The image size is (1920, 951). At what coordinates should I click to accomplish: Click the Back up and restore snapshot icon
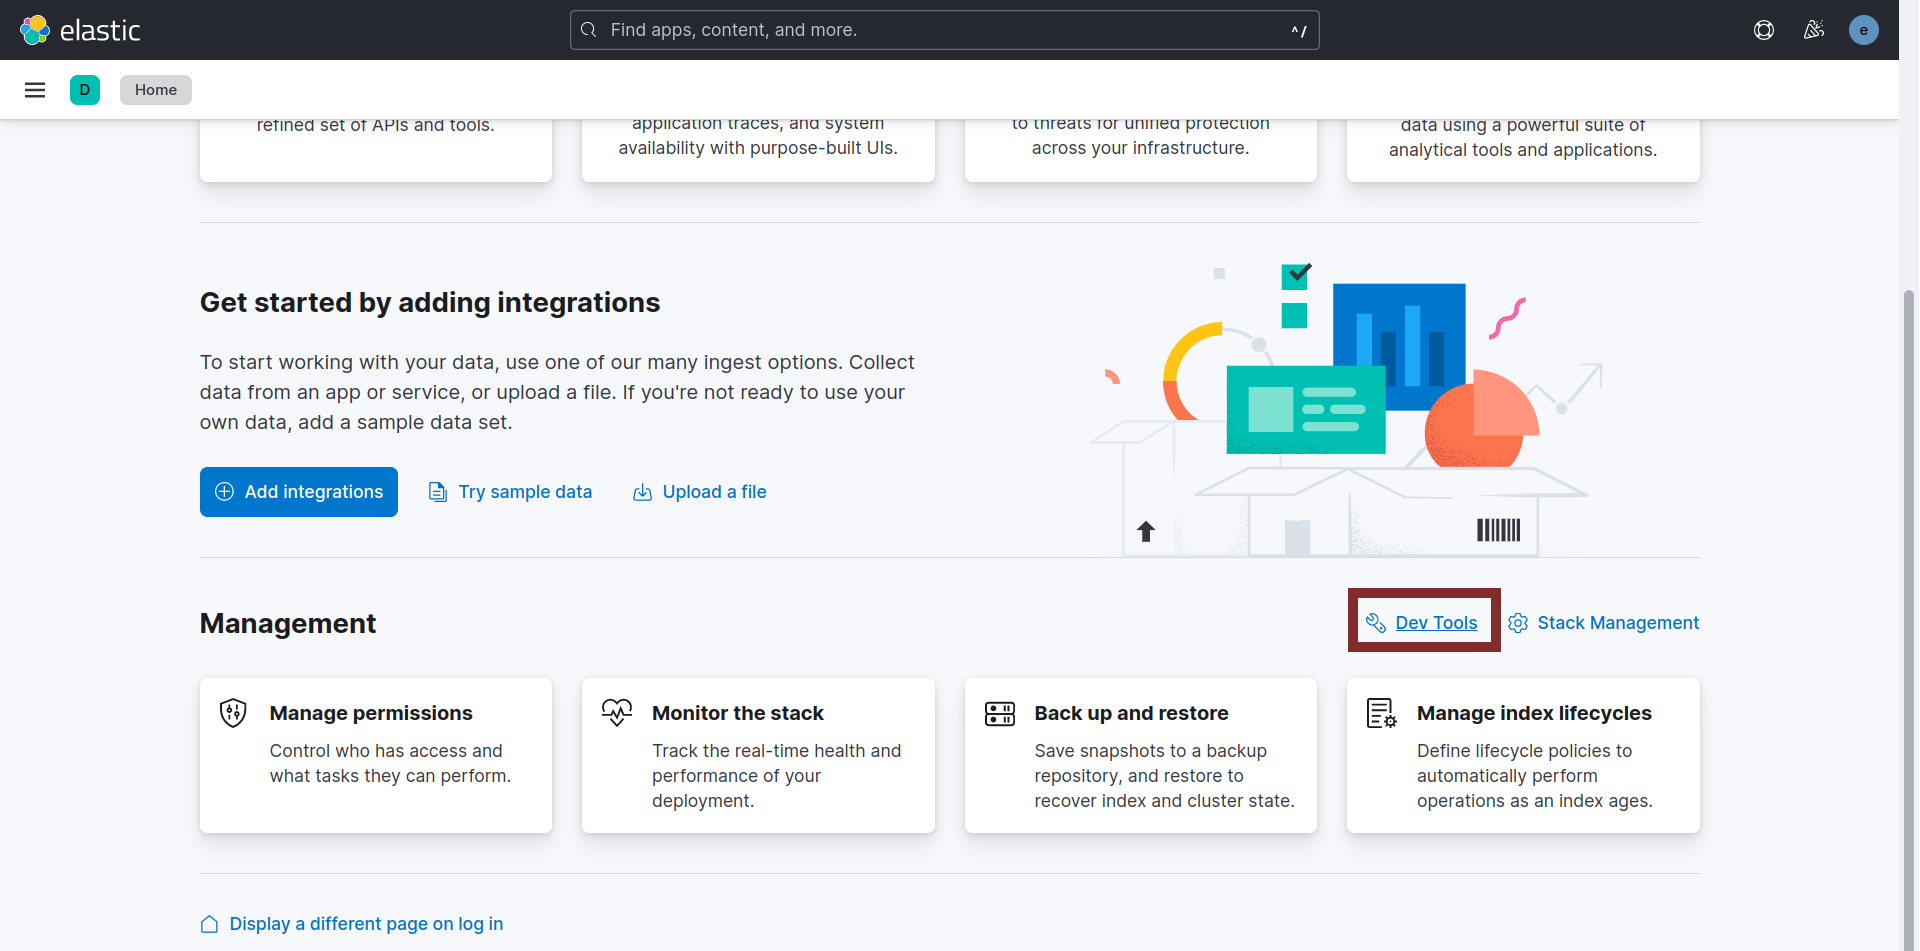point(1000,712)
